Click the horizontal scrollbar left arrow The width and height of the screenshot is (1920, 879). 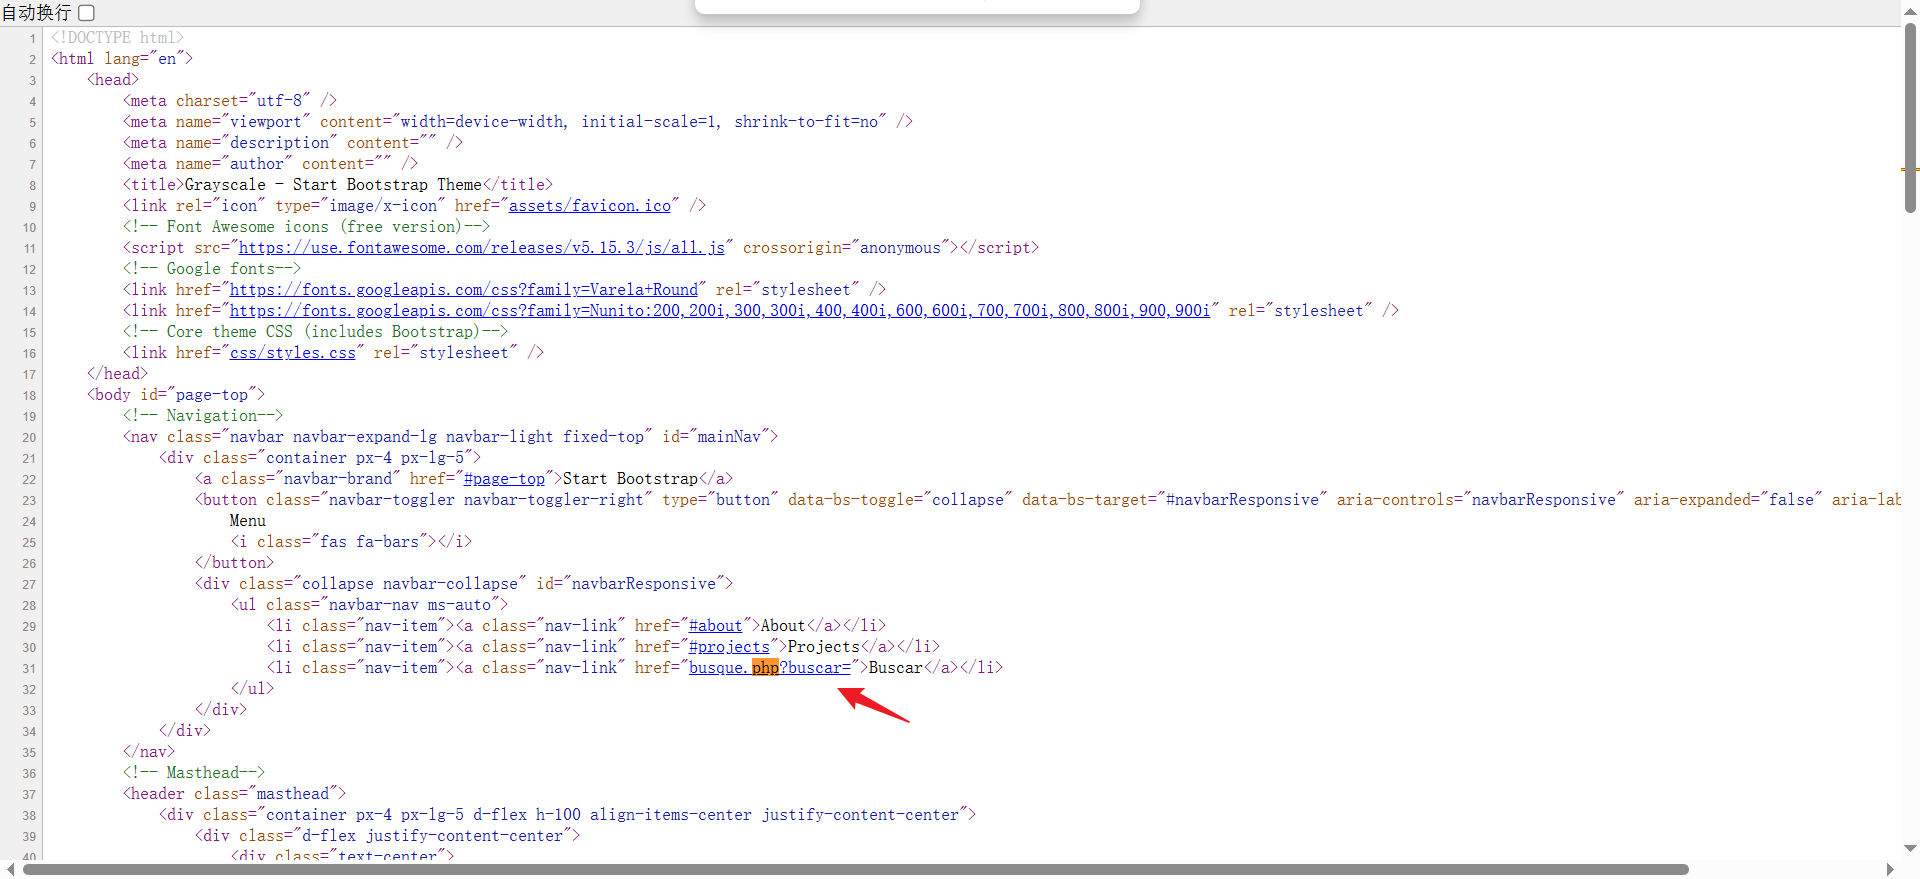[x=10, y=869]
